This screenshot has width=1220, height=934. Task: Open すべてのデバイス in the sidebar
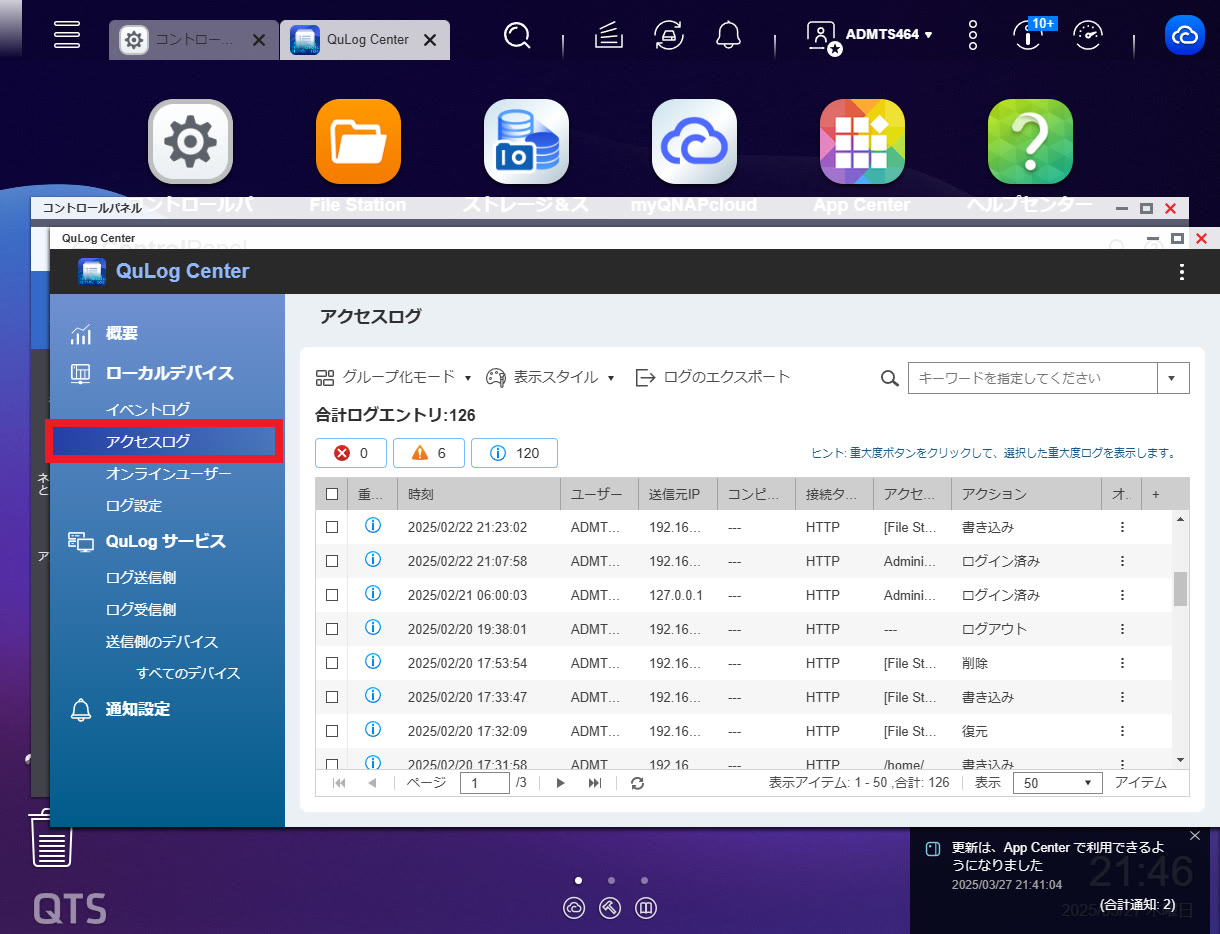pyautogui.click(x=189, y=673)
